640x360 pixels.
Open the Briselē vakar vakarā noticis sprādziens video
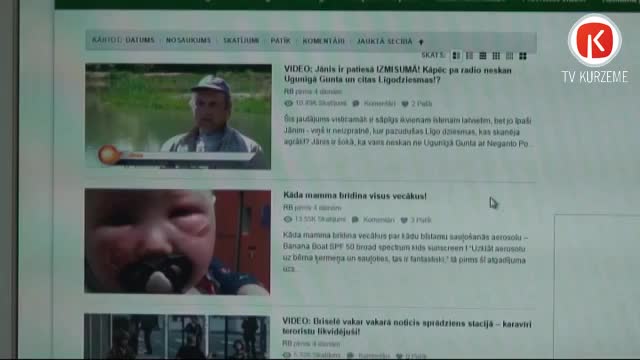coord(407,327)
